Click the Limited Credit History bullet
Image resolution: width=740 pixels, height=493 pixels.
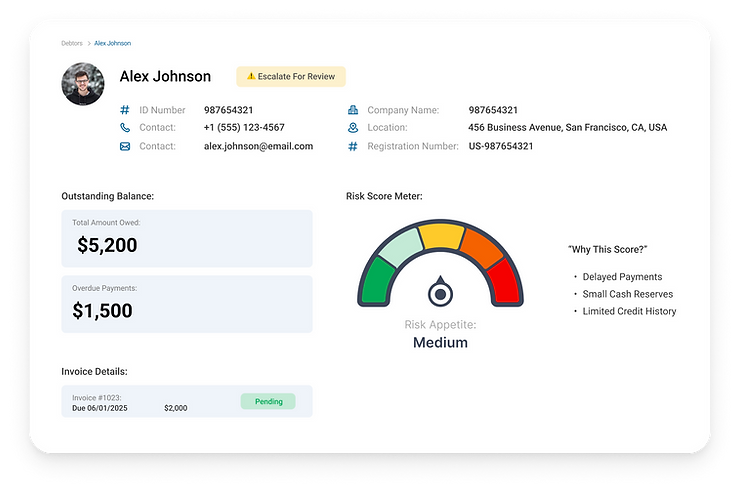click(629, 311)
